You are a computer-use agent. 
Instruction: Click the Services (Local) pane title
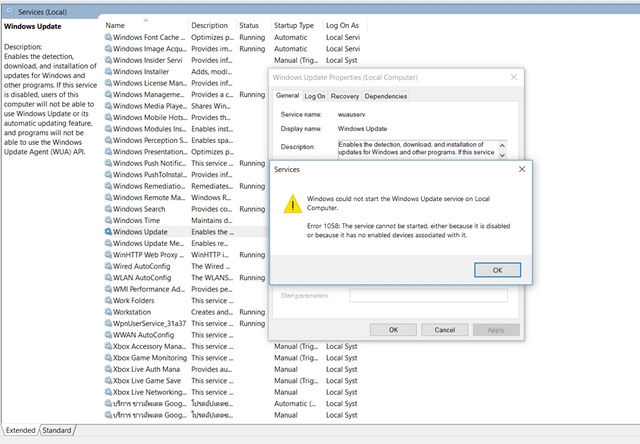pyautogui.click(x=42, y=12)
